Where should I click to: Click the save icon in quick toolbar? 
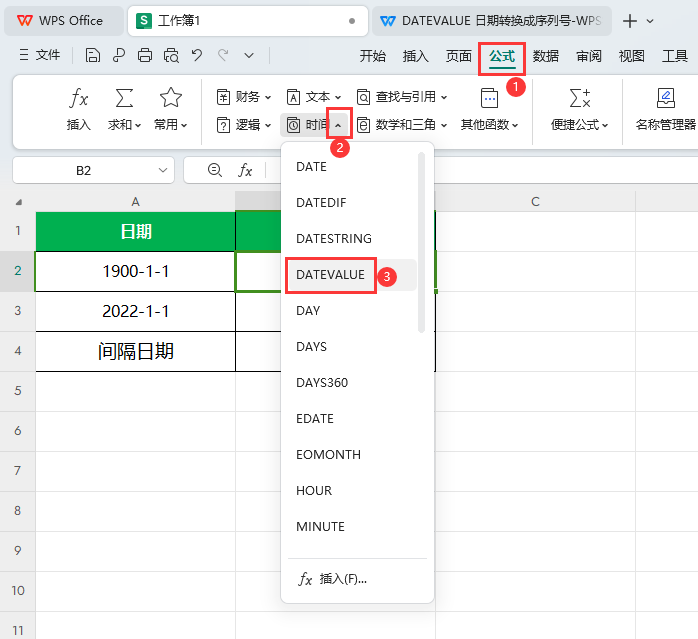(x=93, y=56)
